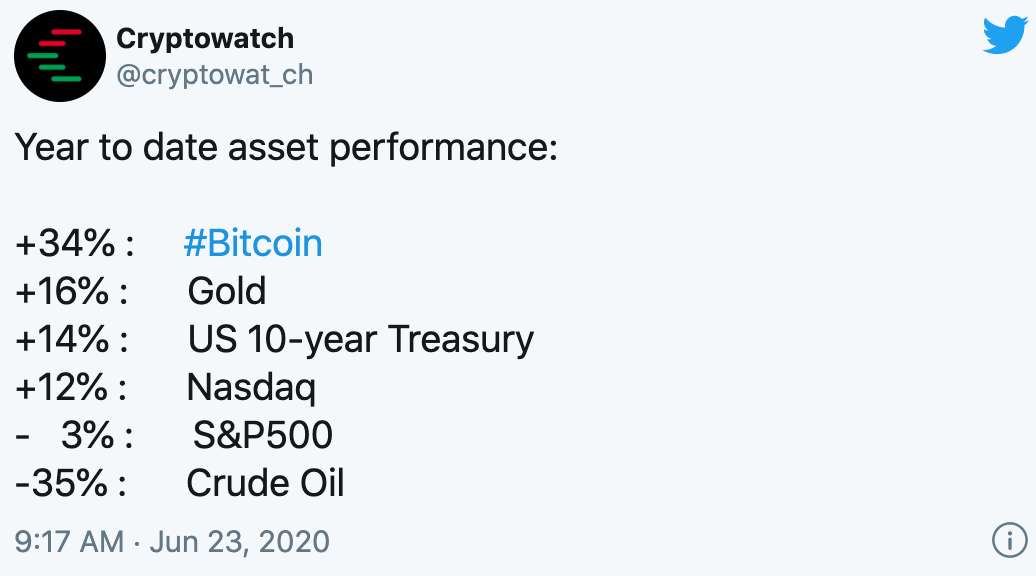This screenshot has height=576, width=1036.
Task: Click the +16% figure
Action: pyautogui.click(x=62, y=291)
